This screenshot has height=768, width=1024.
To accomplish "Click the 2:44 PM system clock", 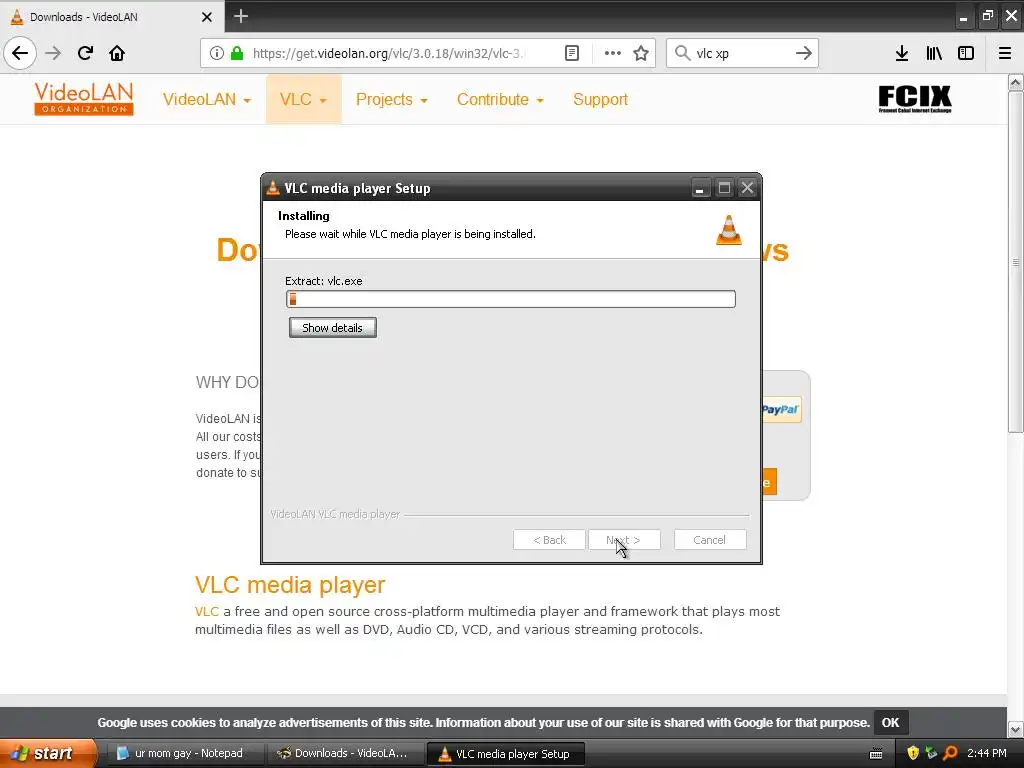I will [987, 753].
